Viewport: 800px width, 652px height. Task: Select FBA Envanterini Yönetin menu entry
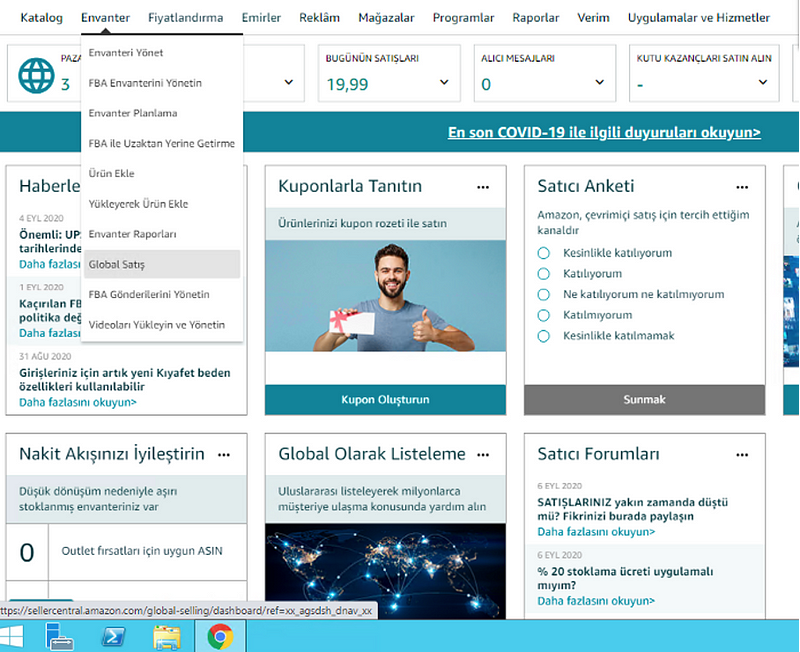pos(162,83)
